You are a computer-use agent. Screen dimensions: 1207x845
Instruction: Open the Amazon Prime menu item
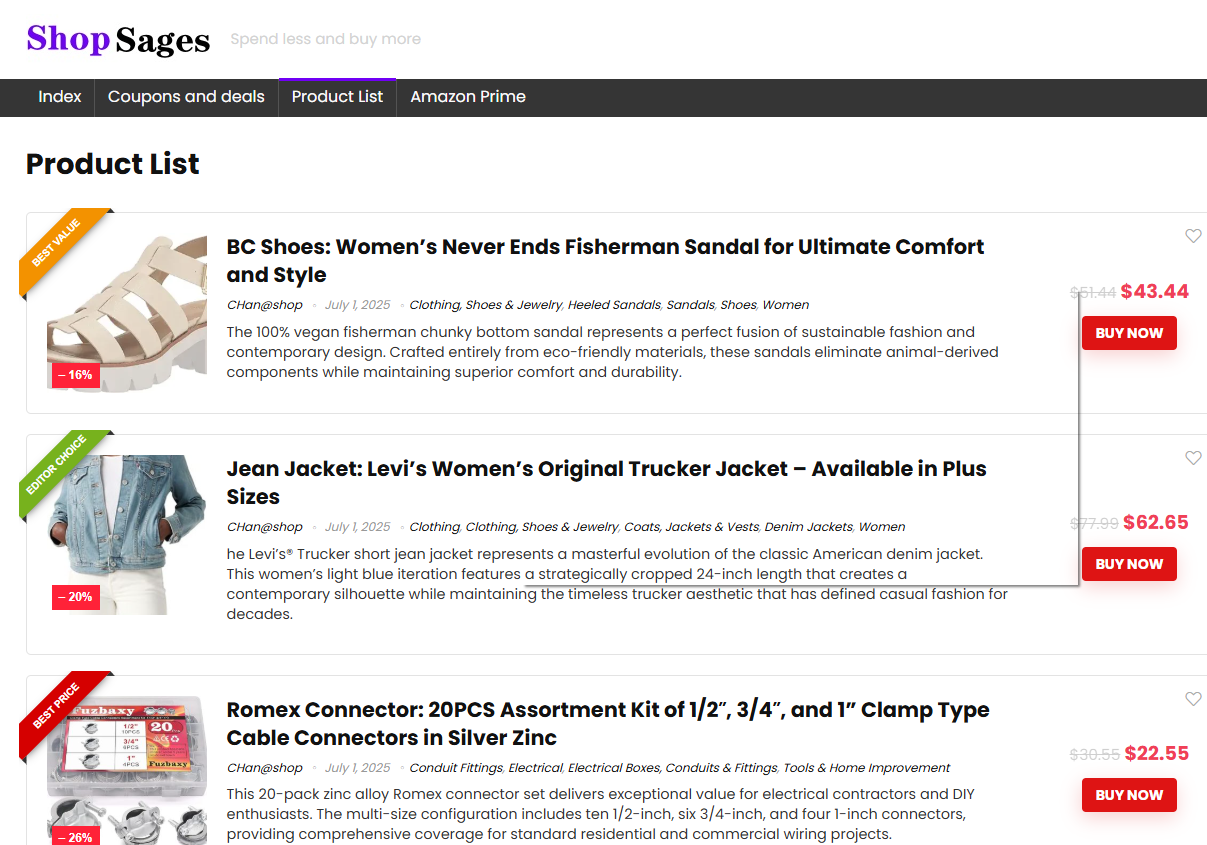pyautogui.click(x=468, y=97)
